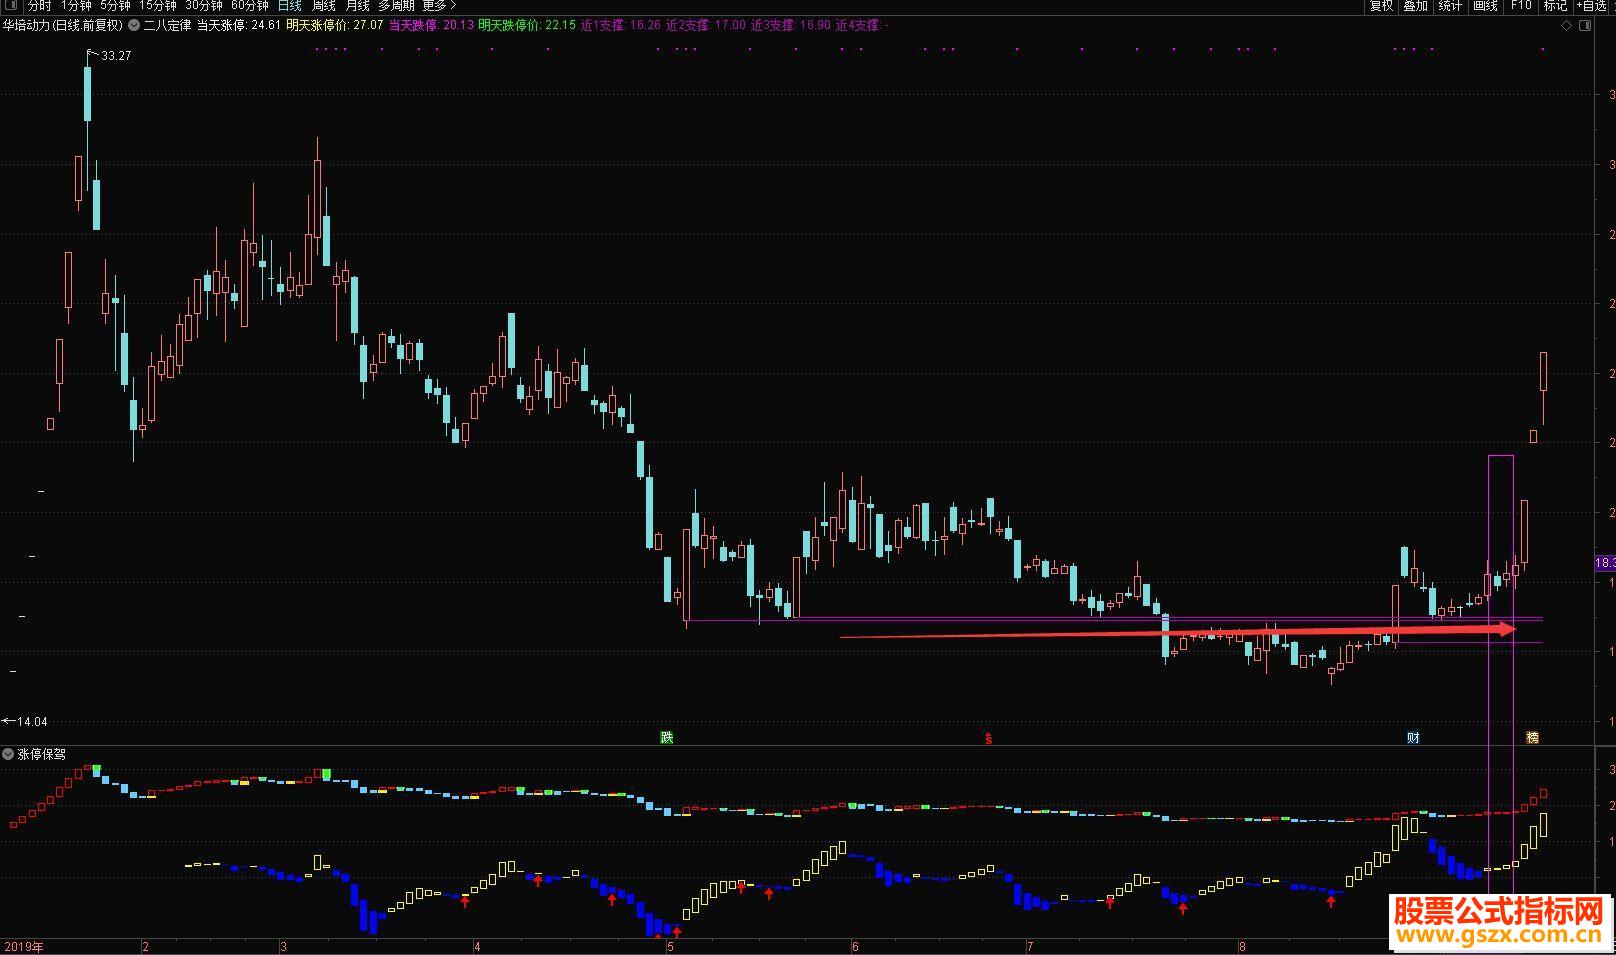The image size is (1616, 955).
Task: Click the 2019年 label on the time axis
Action: pyautogui.click(x=24, y=946)
